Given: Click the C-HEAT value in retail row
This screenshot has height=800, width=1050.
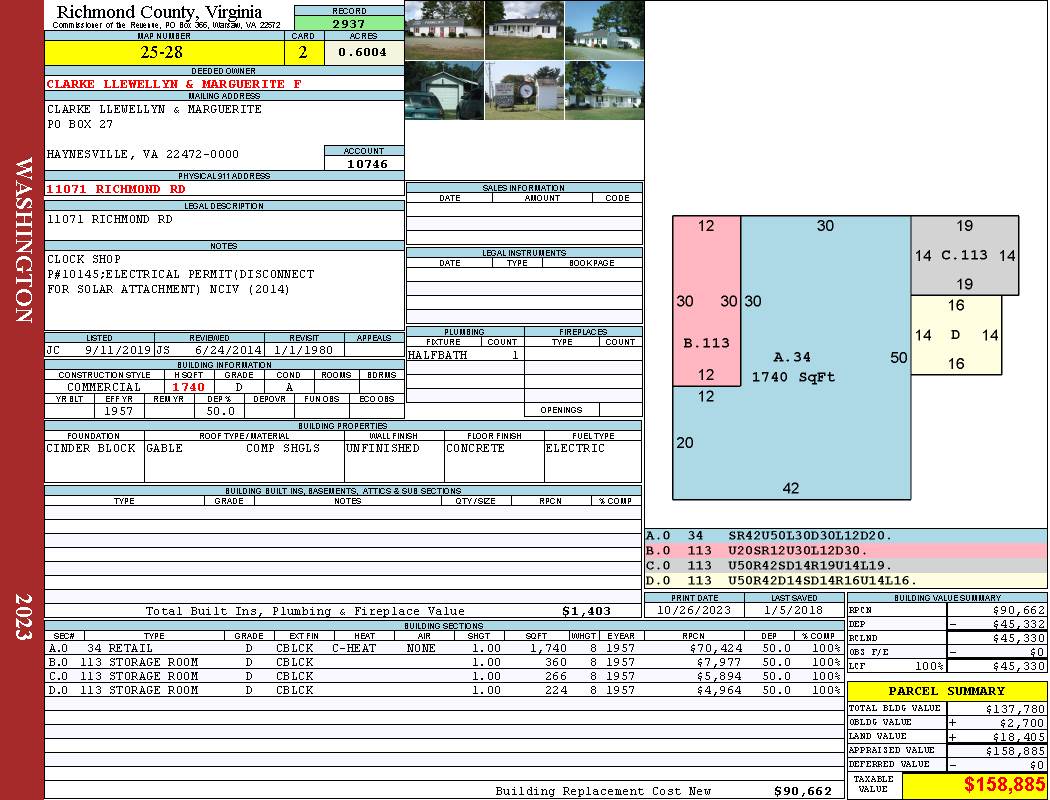Looking at the screenshot, I should coord(354,648).
